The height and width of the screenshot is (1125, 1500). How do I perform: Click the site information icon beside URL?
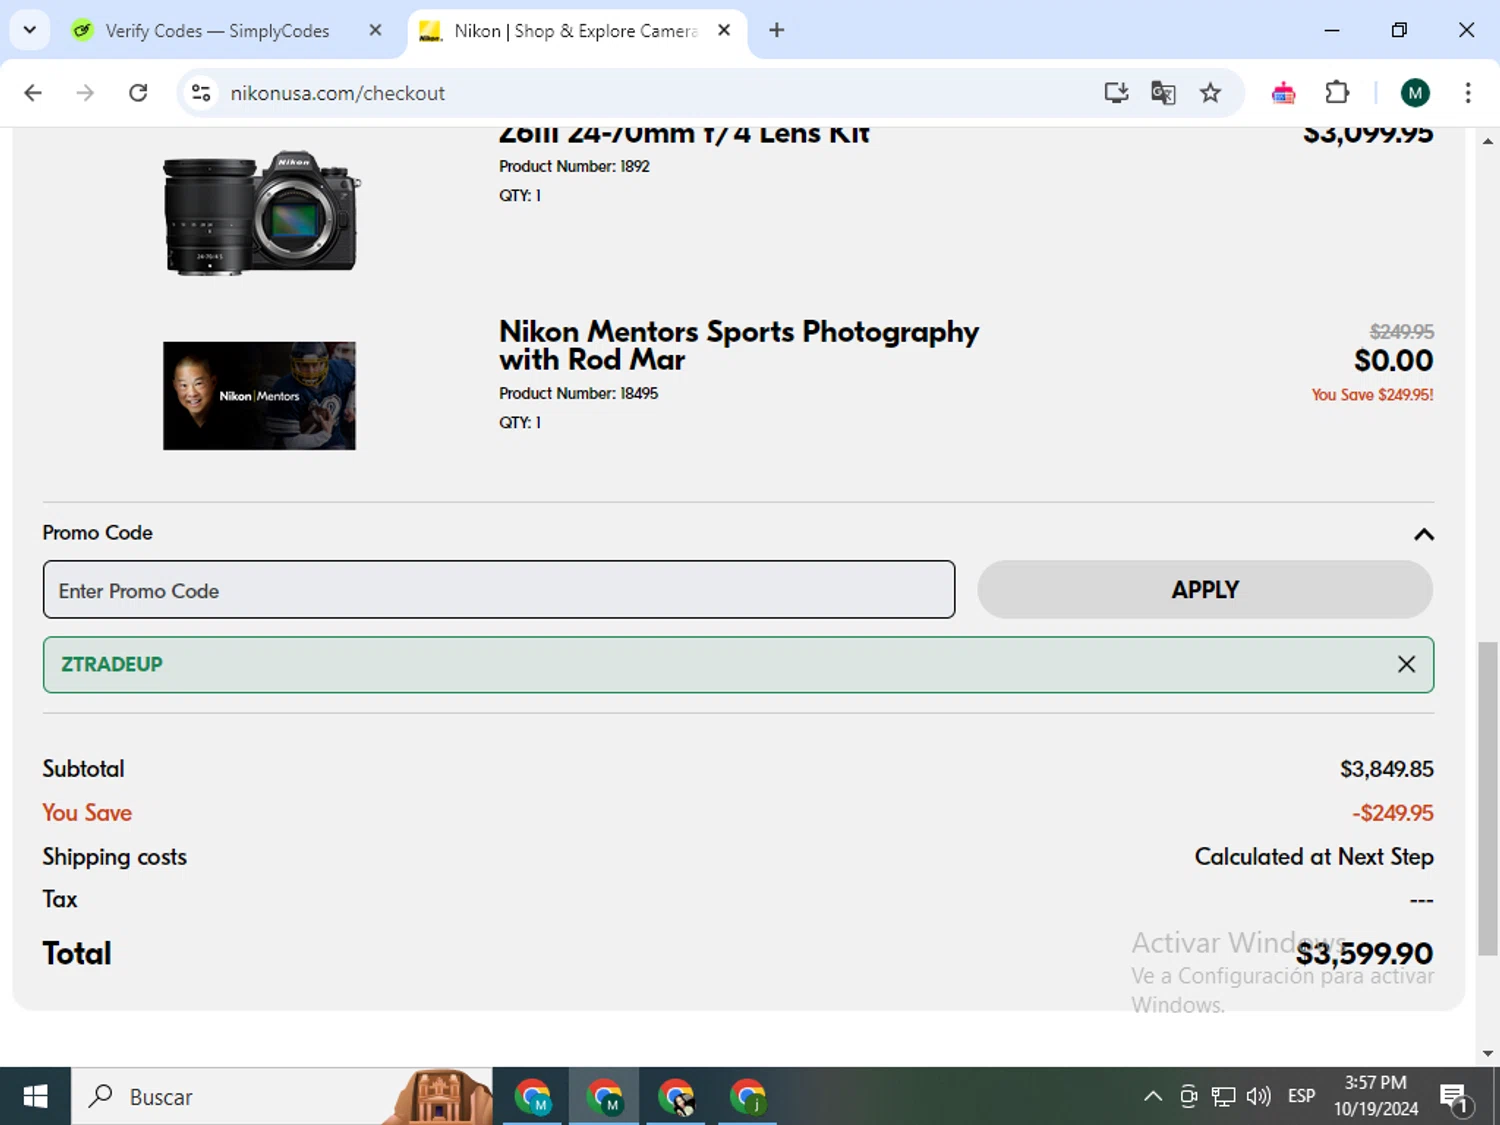(x=201, y=93)
